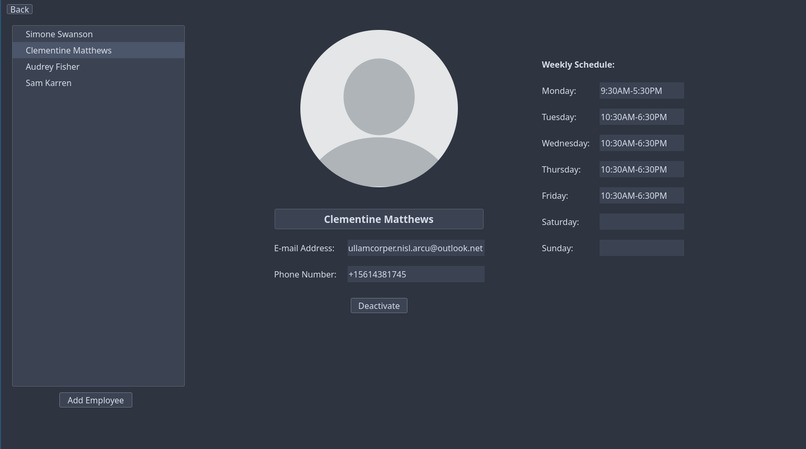This screenshot has height=449, width=806.
Task: Click the Saturday label
Action: pos(560,222)
